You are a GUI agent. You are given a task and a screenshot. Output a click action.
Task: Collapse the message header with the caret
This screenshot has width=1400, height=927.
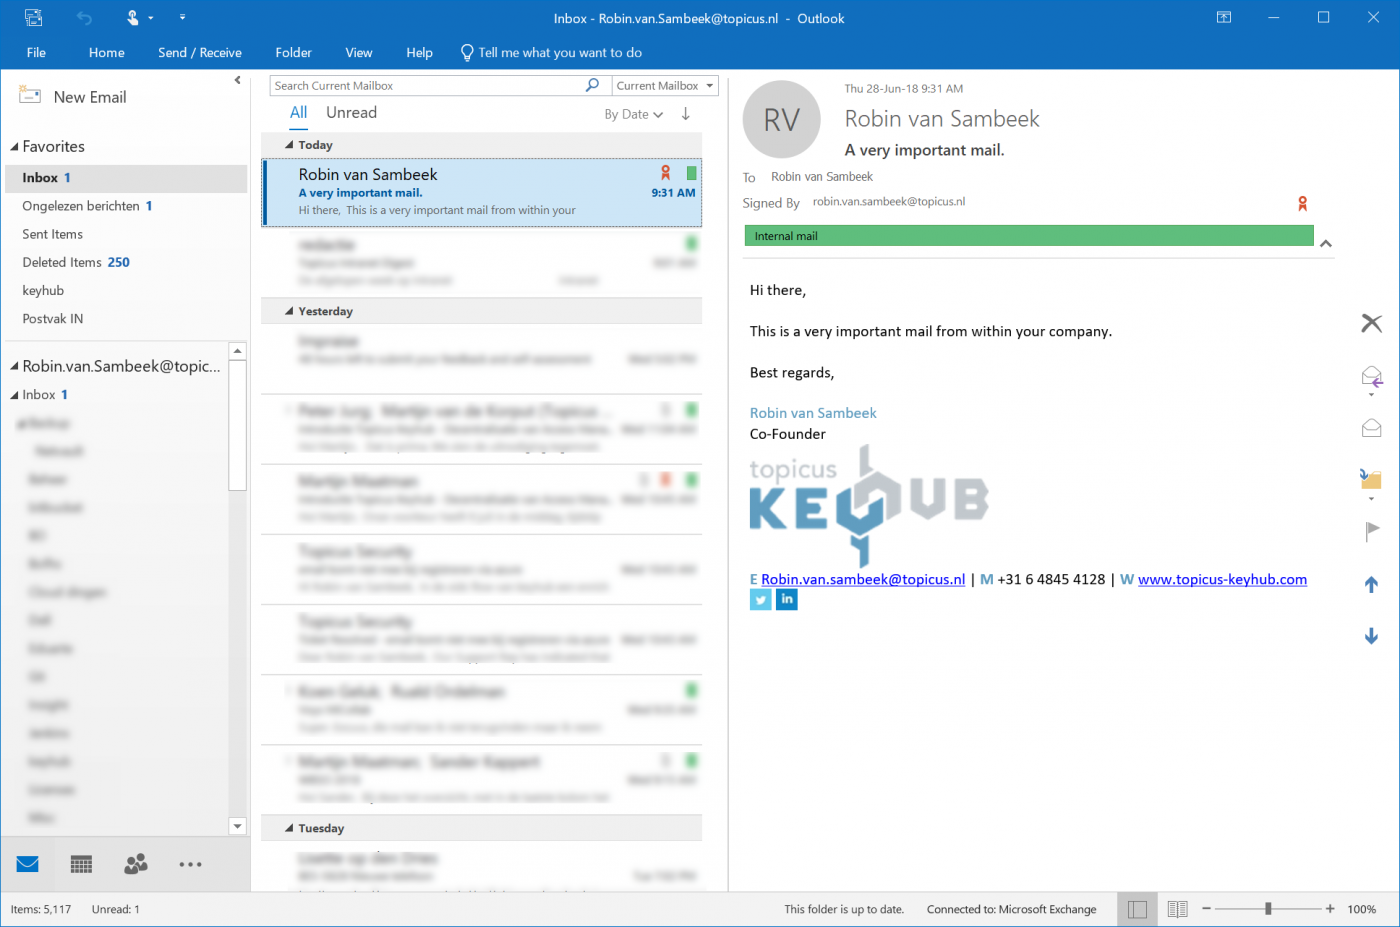coord(1326,243)
